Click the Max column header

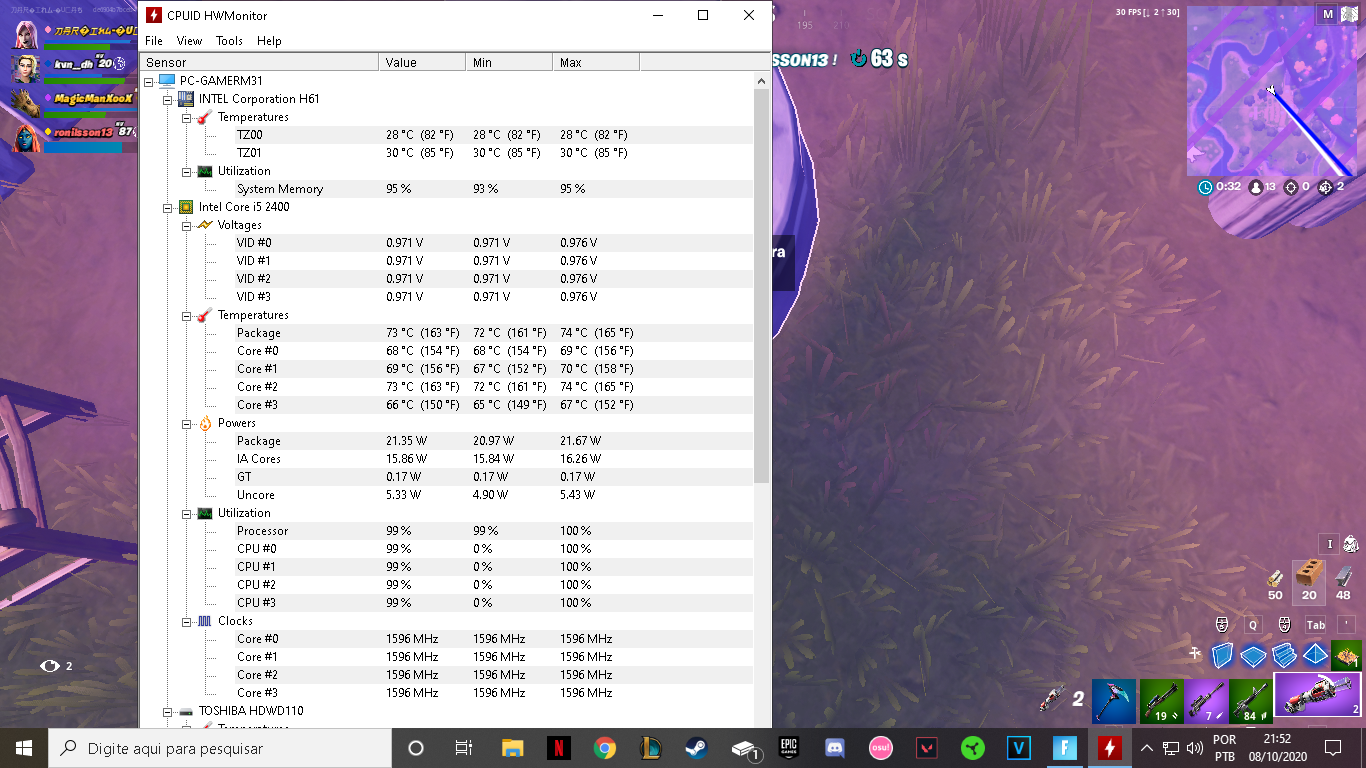[x=596, y=62]
